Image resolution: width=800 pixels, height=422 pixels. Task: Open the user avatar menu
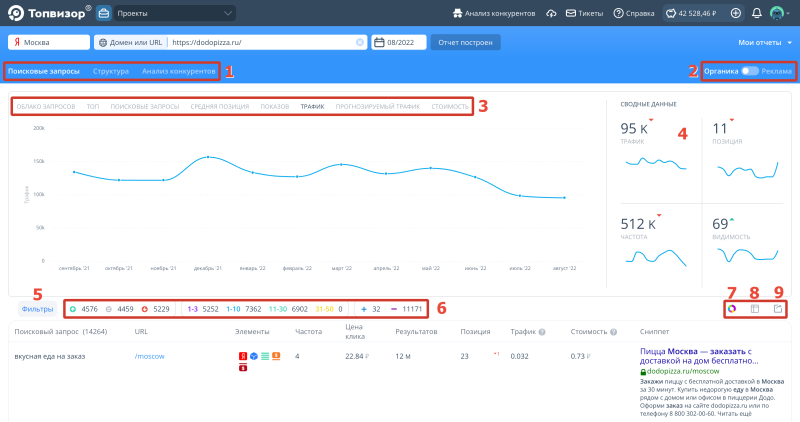[x=778, y=14]
